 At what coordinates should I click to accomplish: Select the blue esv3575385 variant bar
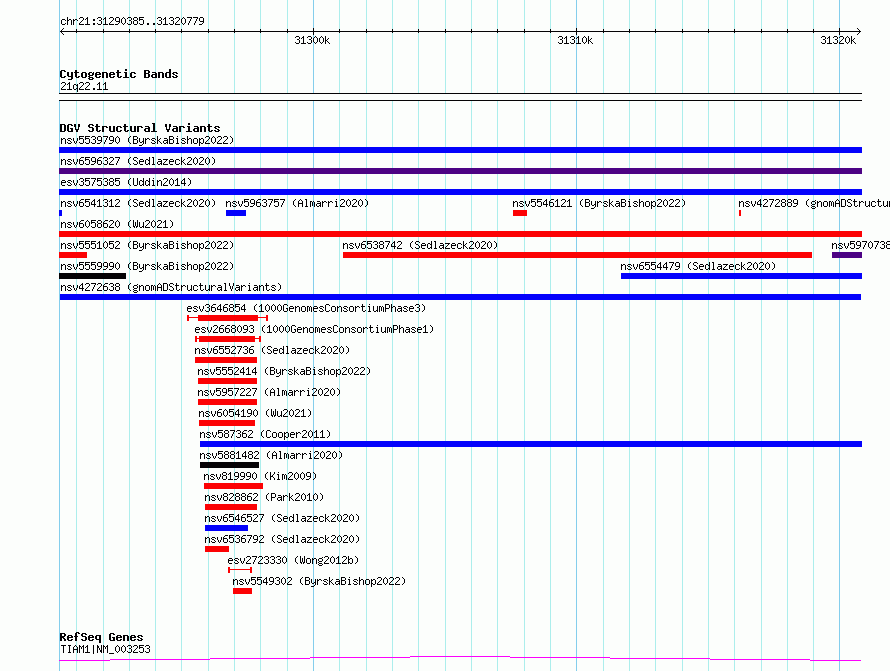tap(460, 192)
